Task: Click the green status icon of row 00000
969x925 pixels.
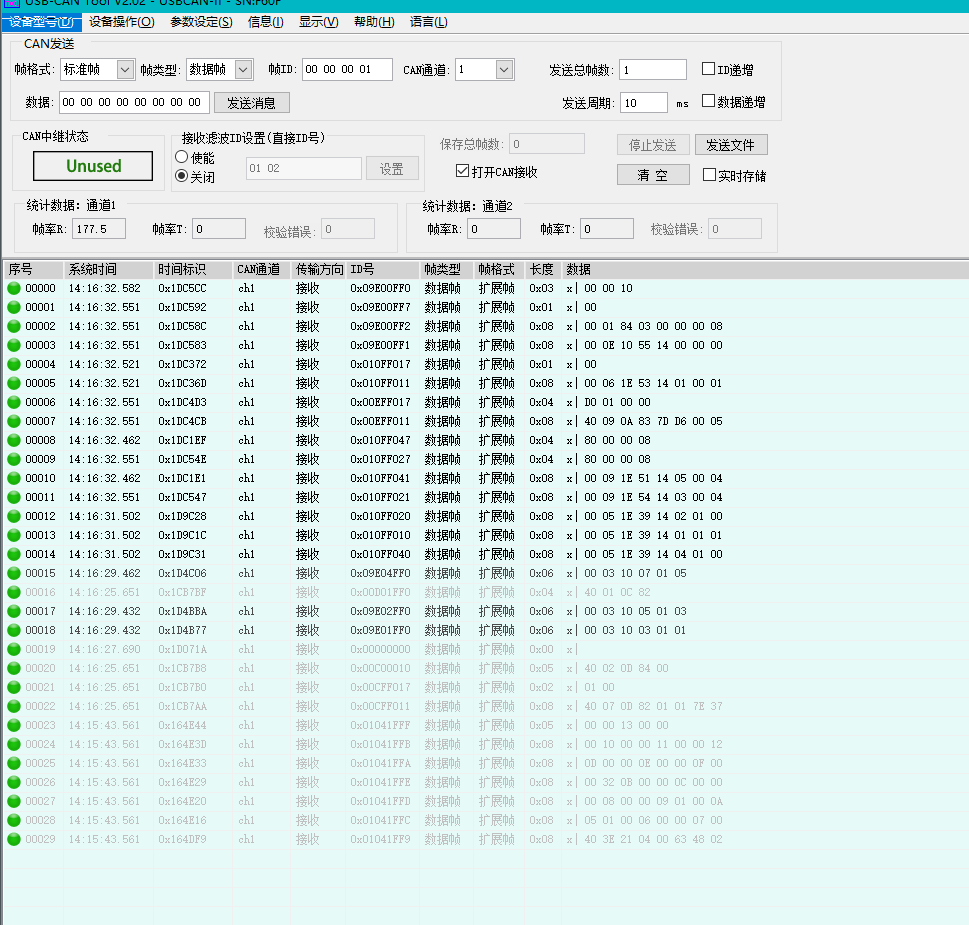Action: [x=14, y=288]
